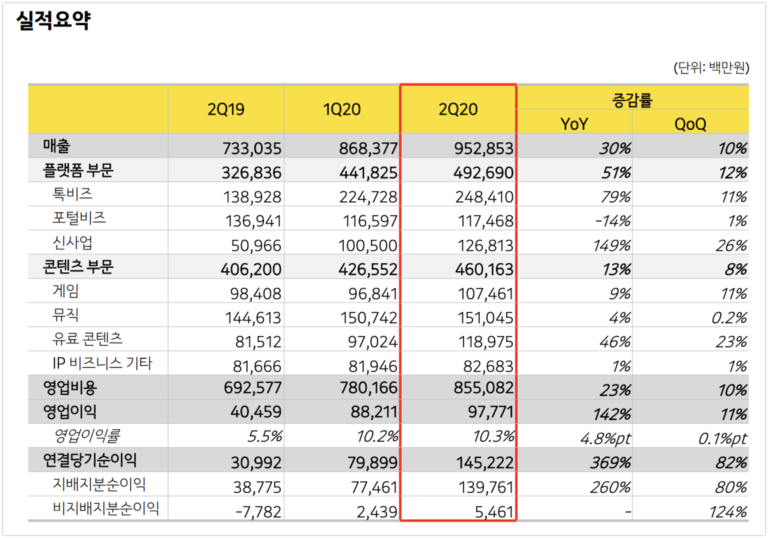768x538 pixels.
Task: Select the 단위: 백만원 unit note
Action: (x=711, y=68)
